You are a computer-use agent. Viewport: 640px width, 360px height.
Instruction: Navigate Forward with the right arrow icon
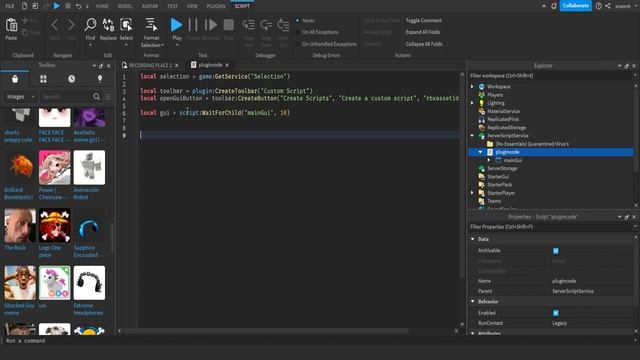pos(71,25)
